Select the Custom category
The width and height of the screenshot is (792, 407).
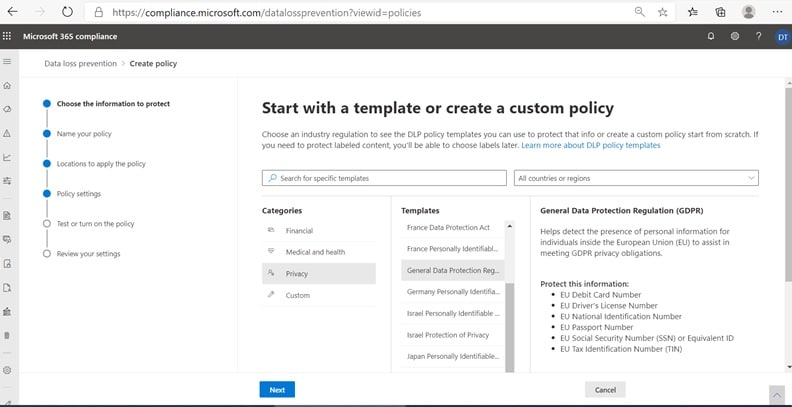(319, 295)
